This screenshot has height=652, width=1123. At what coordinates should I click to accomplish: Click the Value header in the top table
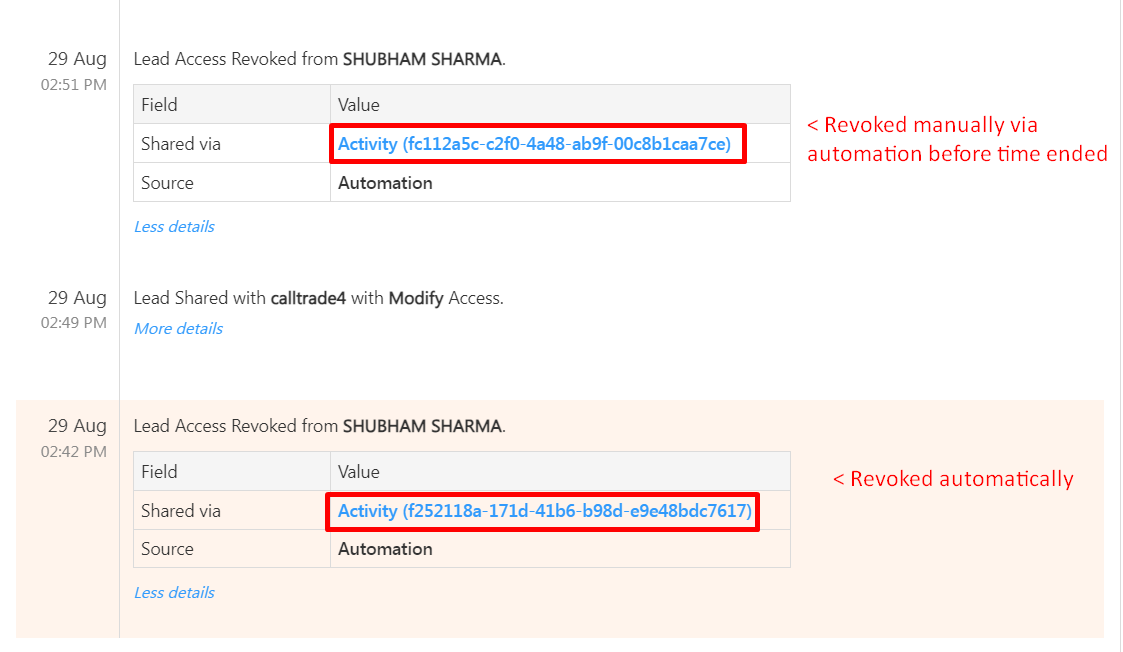(359, 105)
